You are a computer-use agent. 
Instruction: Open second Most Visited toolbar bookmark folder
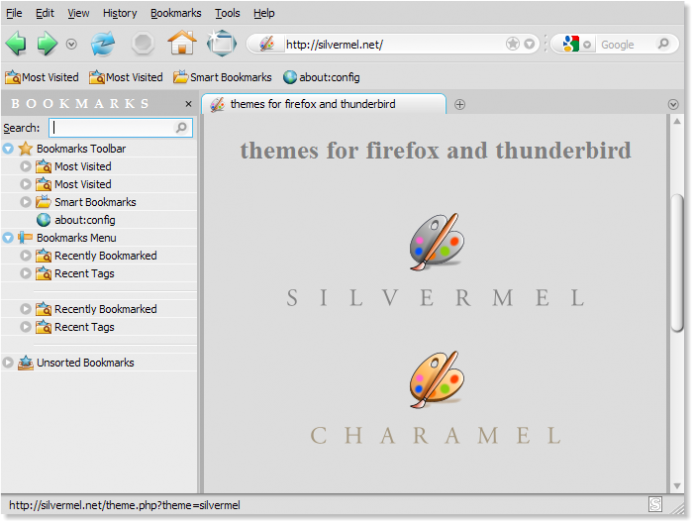pyautogui.click(x=125, y=77)
